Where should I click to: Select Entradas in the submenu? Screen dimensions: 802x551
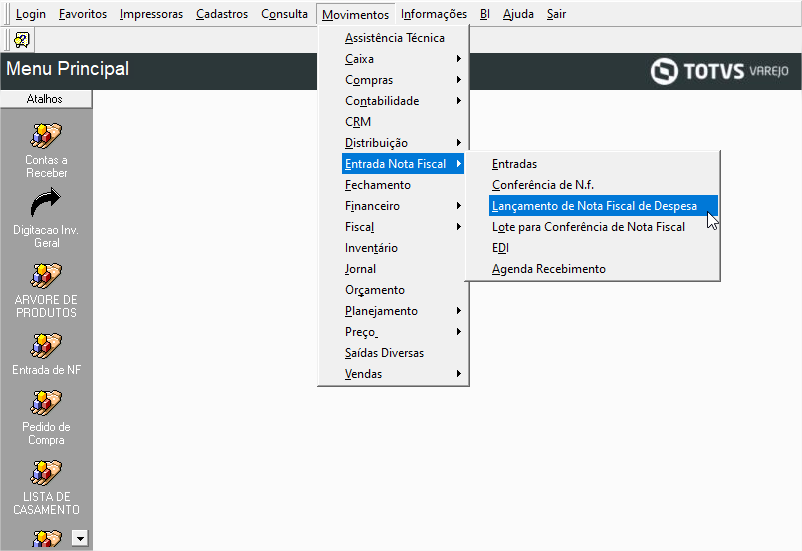(593, 164)
